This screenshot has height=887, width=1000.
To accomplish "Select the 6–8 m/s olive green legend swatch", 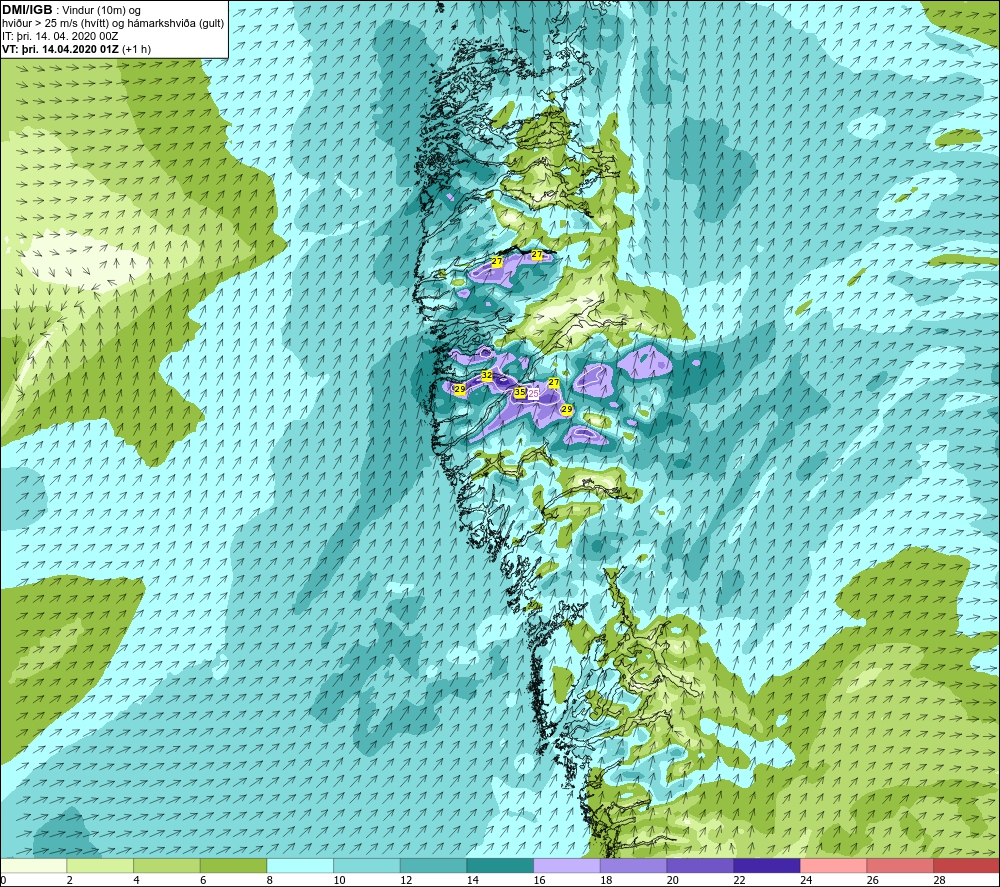I will [x=233, y=865].
